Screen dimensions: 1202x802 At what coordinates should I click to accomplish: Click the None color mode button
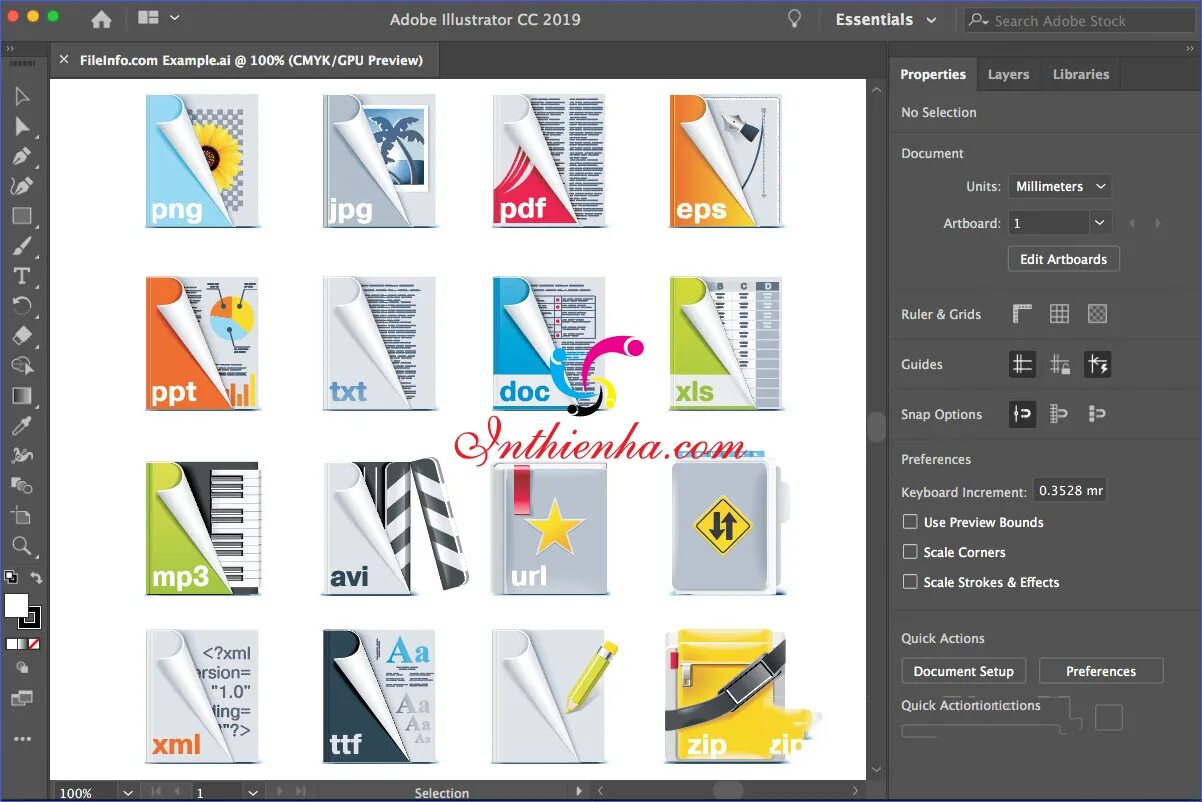coord(34,644)
